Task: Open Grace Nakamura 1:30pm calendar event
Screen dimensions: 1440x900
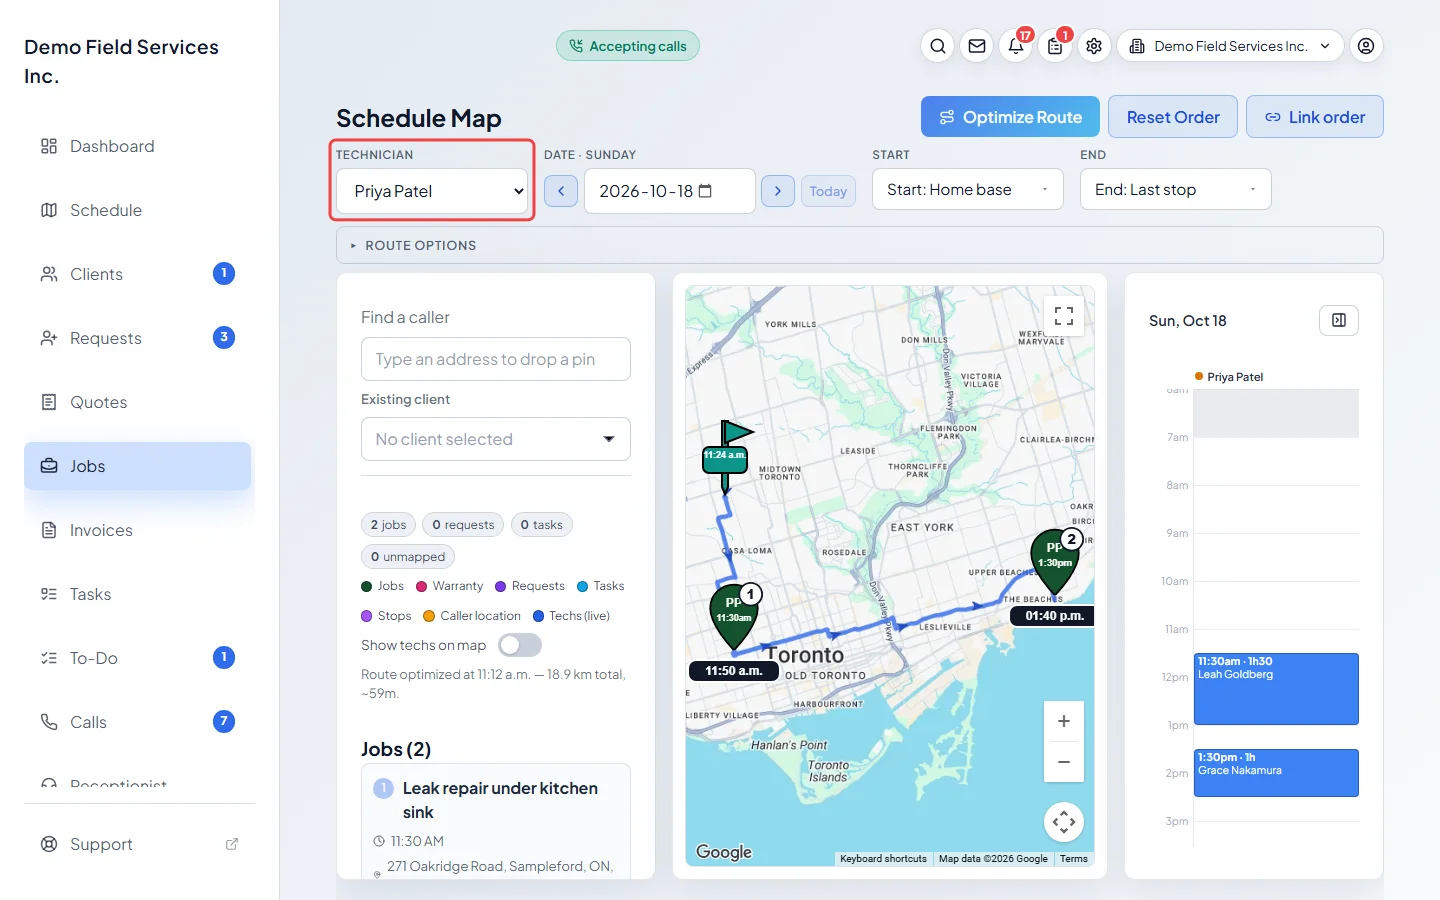Action: click(x=1276, y=773)
